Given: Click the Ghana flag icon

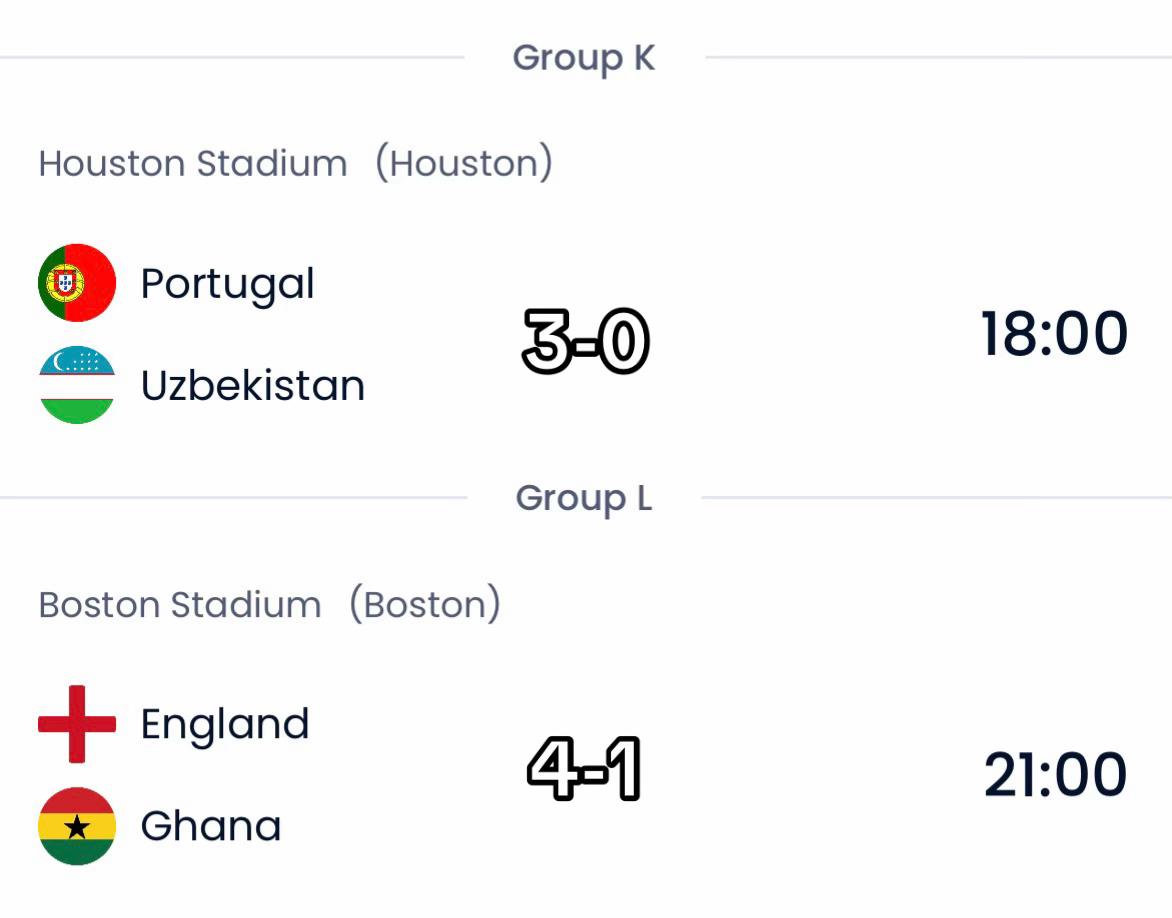Looking at the screenshot, I should click(x=77, y=825).
